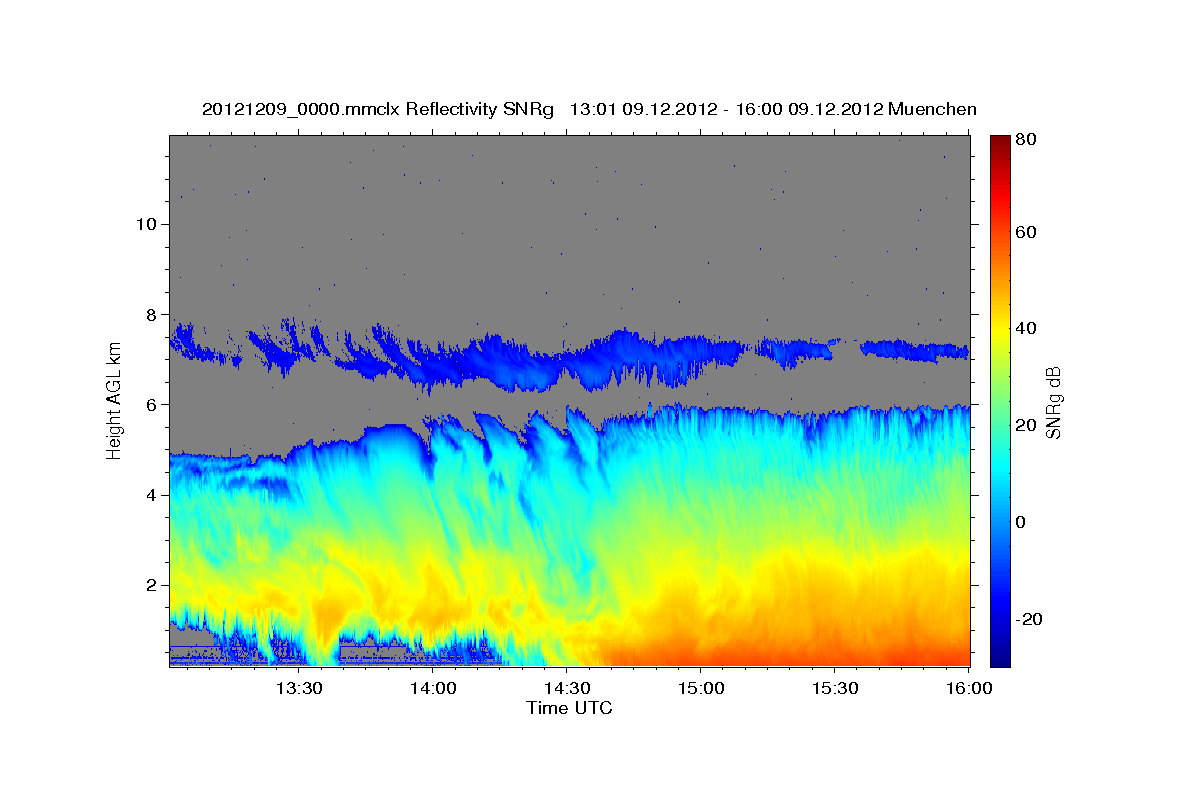
Task: Click the 14:30 time tick label
Action: (566, 688)
